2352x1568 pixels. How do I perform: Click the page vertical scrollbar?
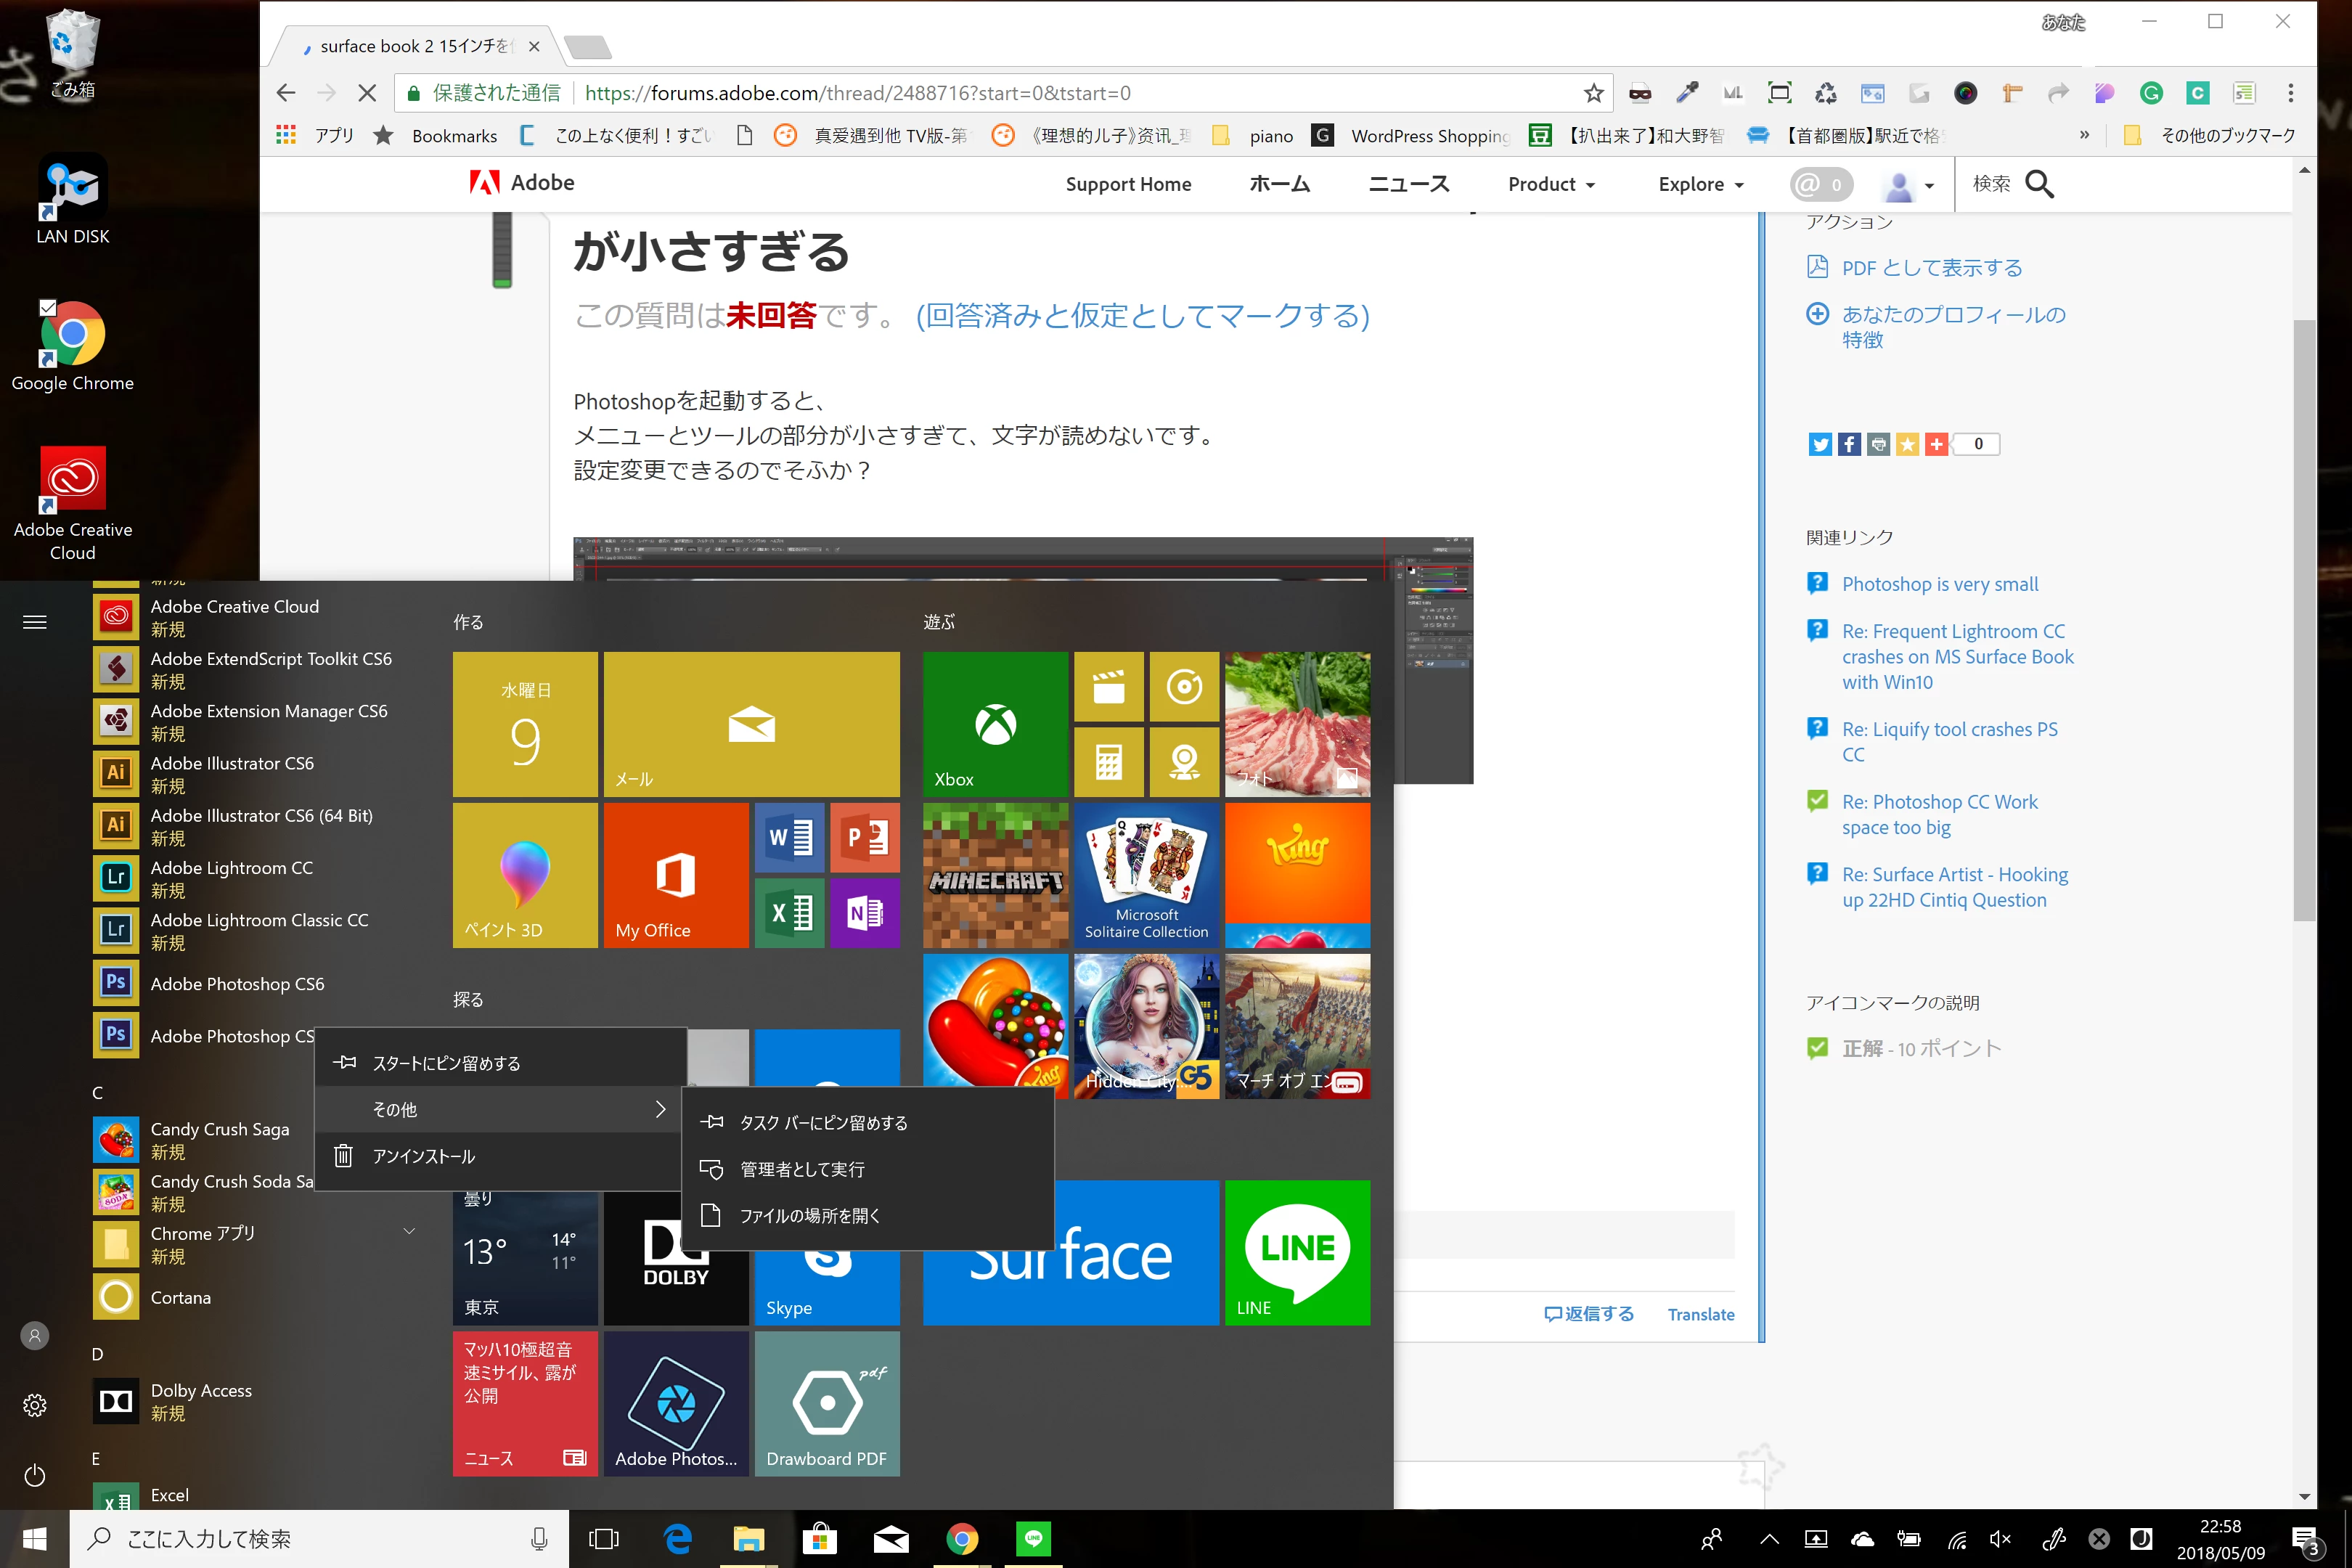(2304, 620)
